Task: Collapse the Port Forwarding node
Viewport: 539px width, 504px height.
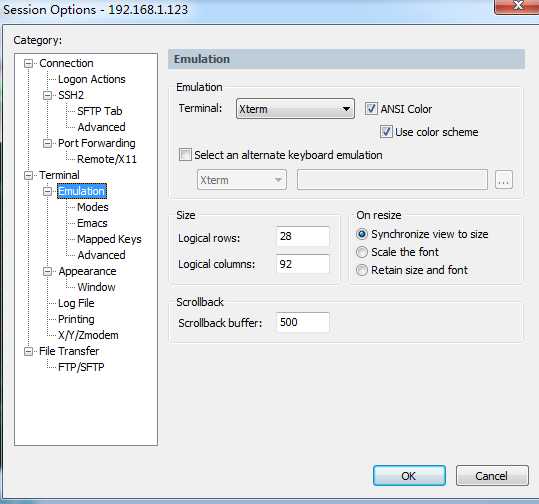Action: click(47, 143)
